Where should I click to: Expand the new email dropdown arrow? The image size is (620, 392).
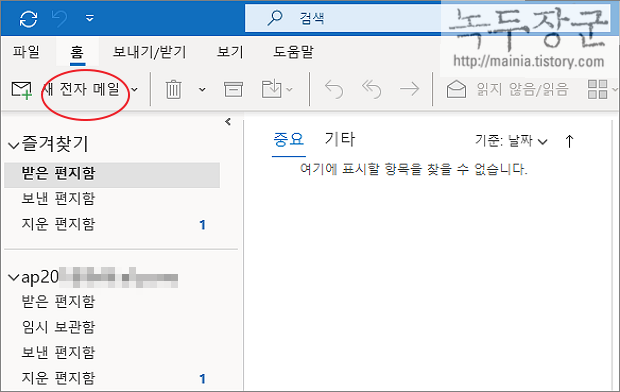pyautogui.click(x=134, y=90)
